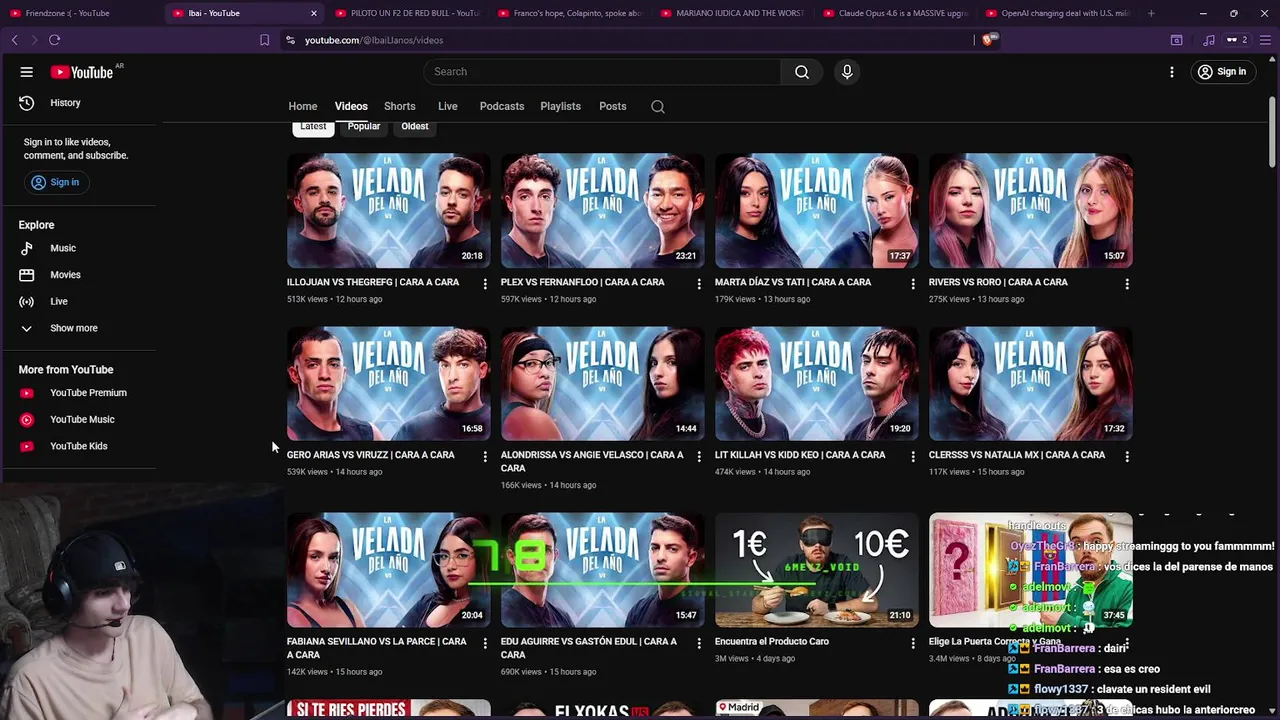Open options for ILLOJUAN VS THEGREFG video
The width and height of the screenshot is (1280, 720).
click(x=485, y=284)
